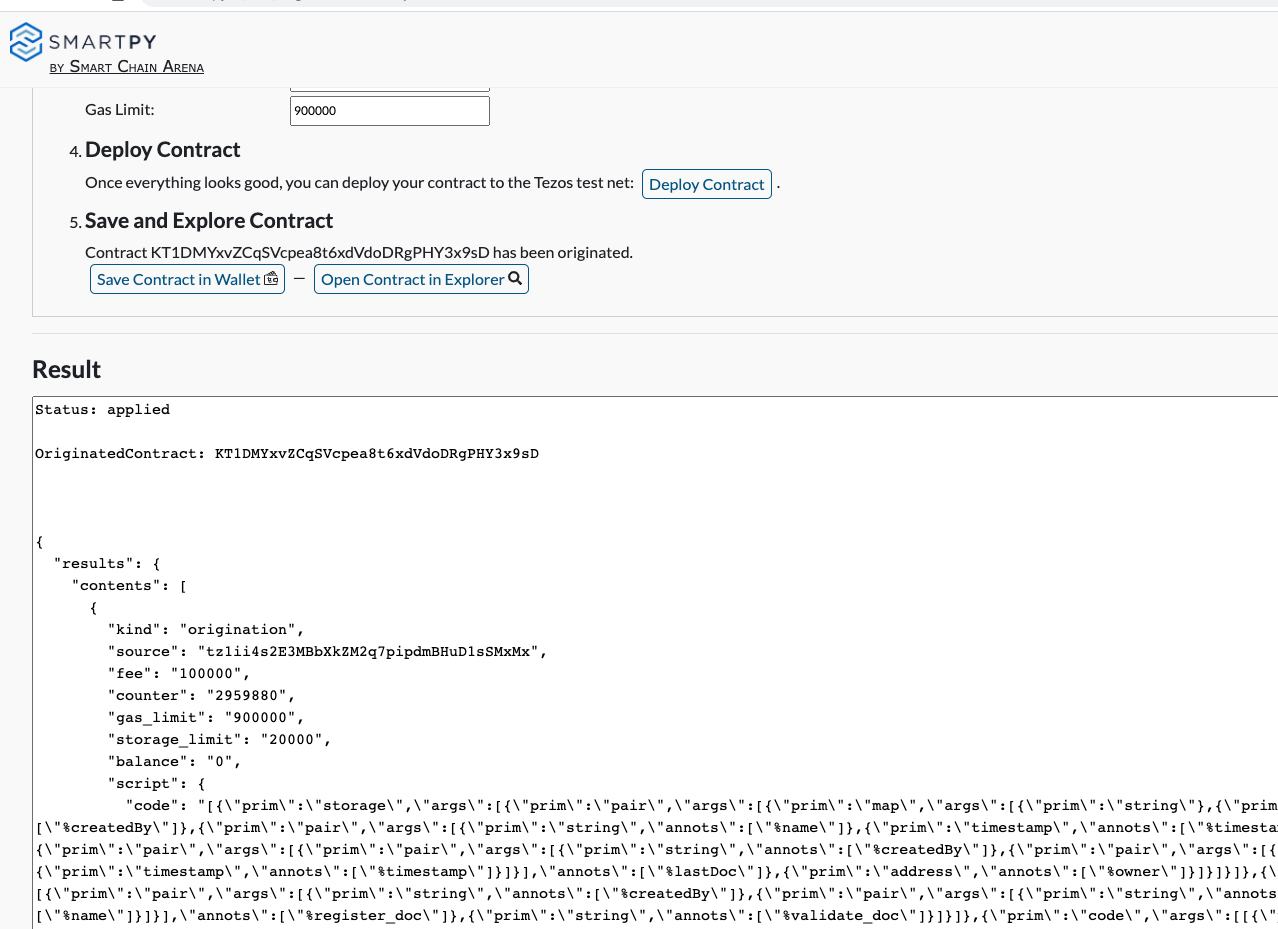This screenshot has height=929, width=1278.
Task: Click the originated contract address sentence
Action: point(359,252)
